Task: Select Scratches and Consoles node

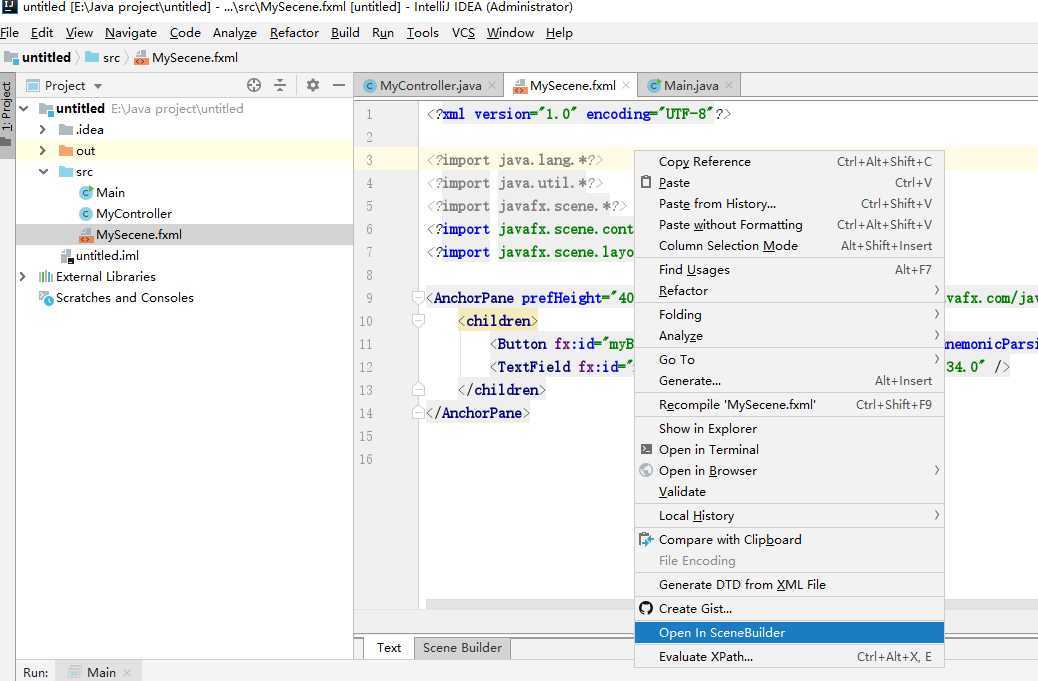Action: click(x=184, y=298)
